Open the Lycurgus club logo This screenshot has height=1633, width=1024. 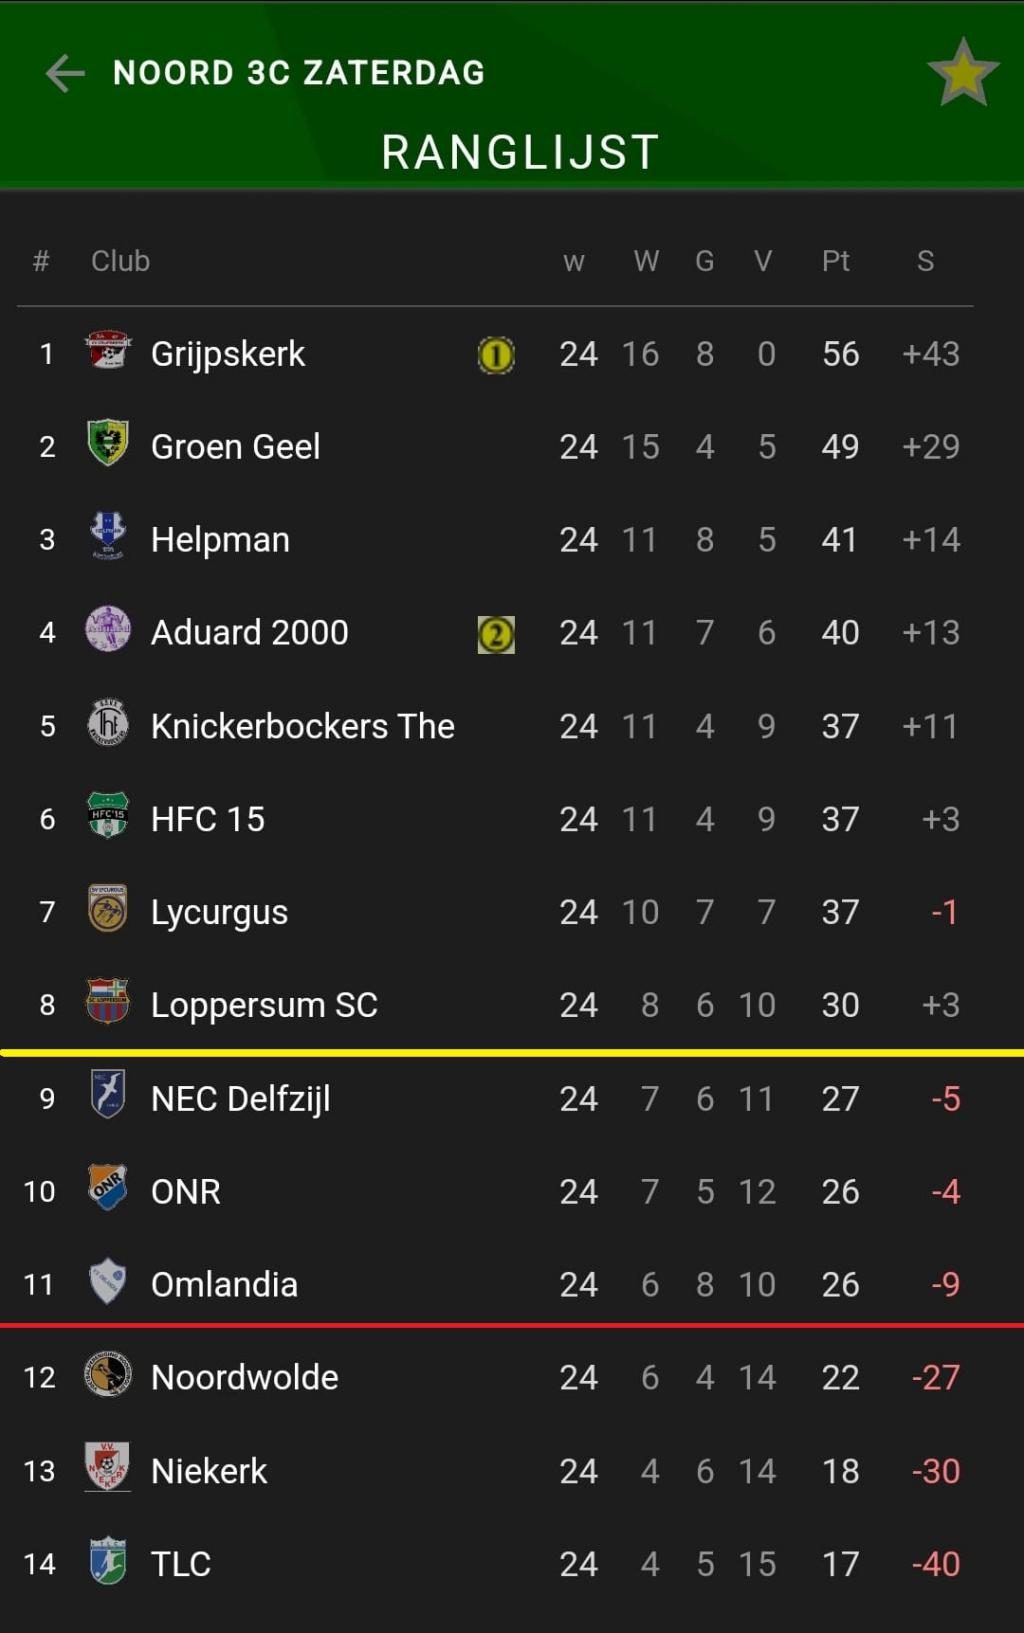(108, 909)
